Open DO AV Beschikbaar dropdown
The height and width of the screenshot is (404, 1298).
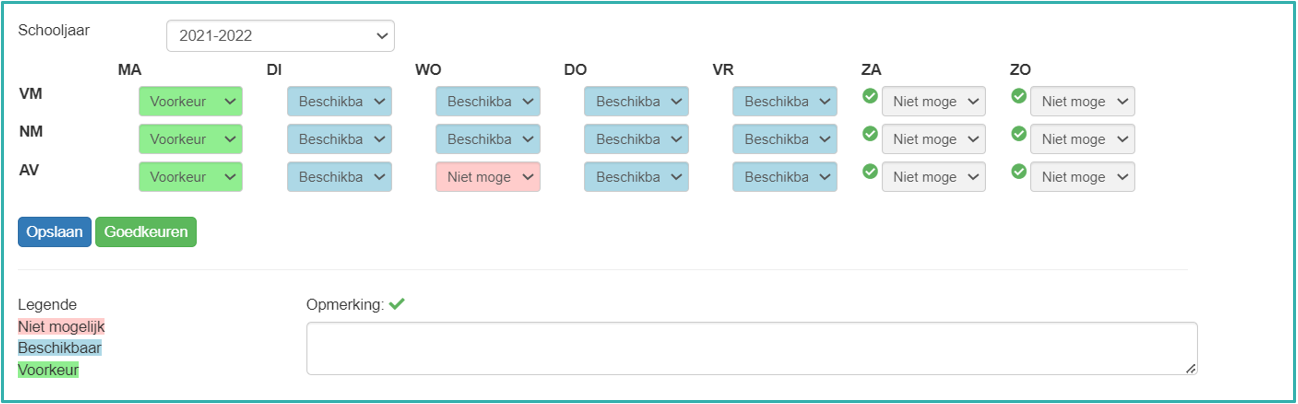(636, 177)
